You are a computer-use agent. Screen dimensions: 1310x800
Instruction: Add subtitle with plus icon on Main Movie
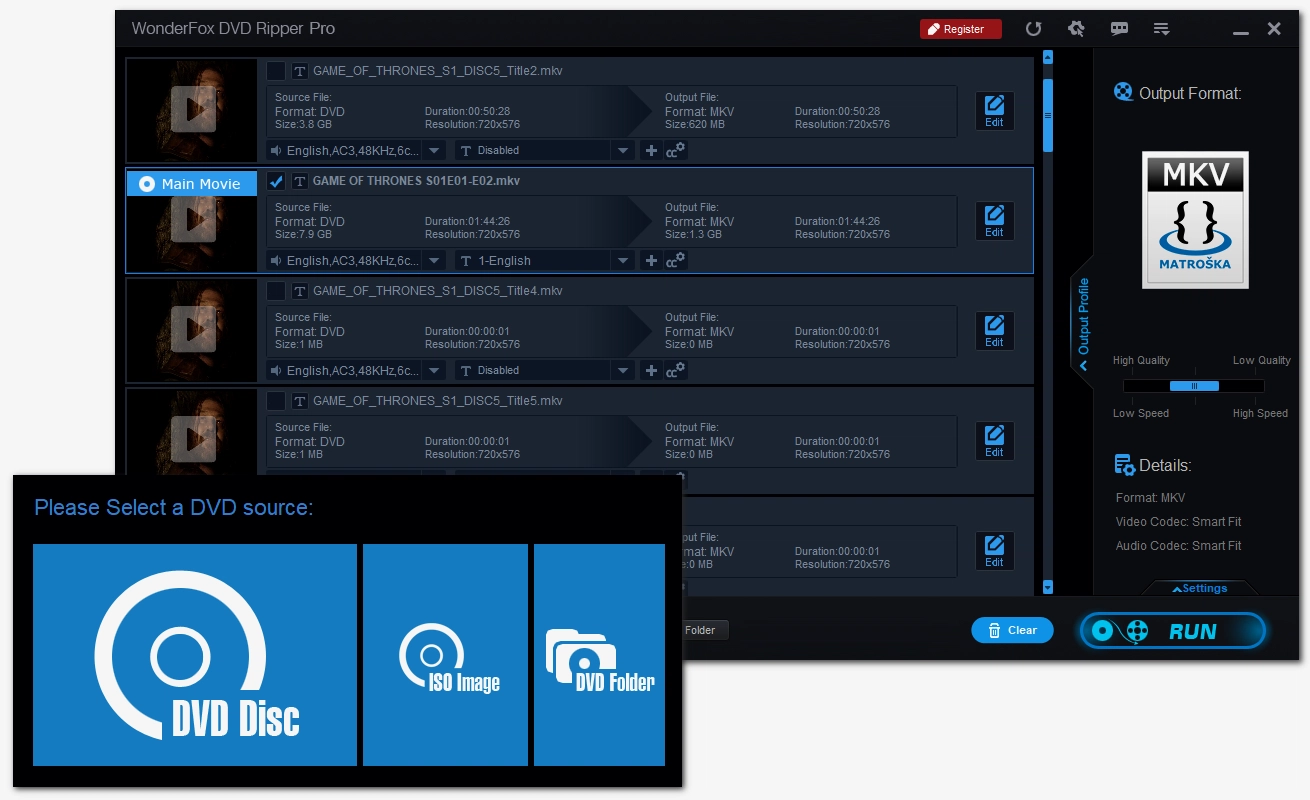tap(651, 260)
